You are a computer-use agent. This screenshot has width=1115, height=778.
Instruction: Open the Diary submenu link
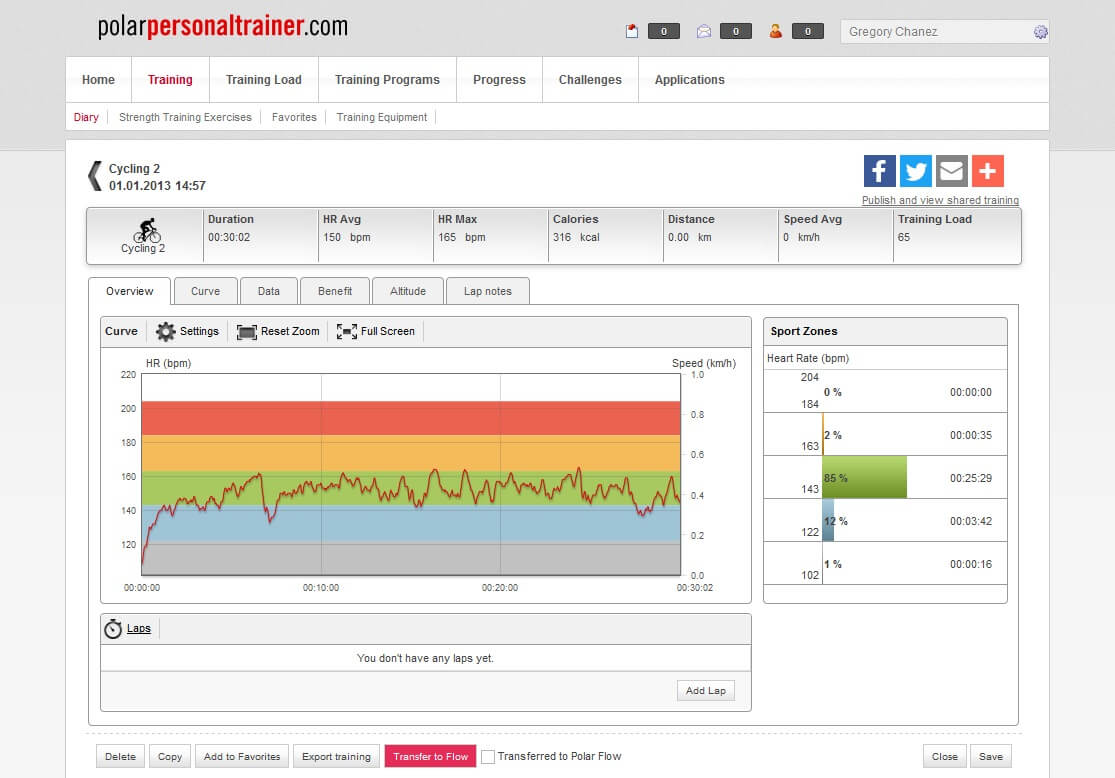[x=86, y=117]
